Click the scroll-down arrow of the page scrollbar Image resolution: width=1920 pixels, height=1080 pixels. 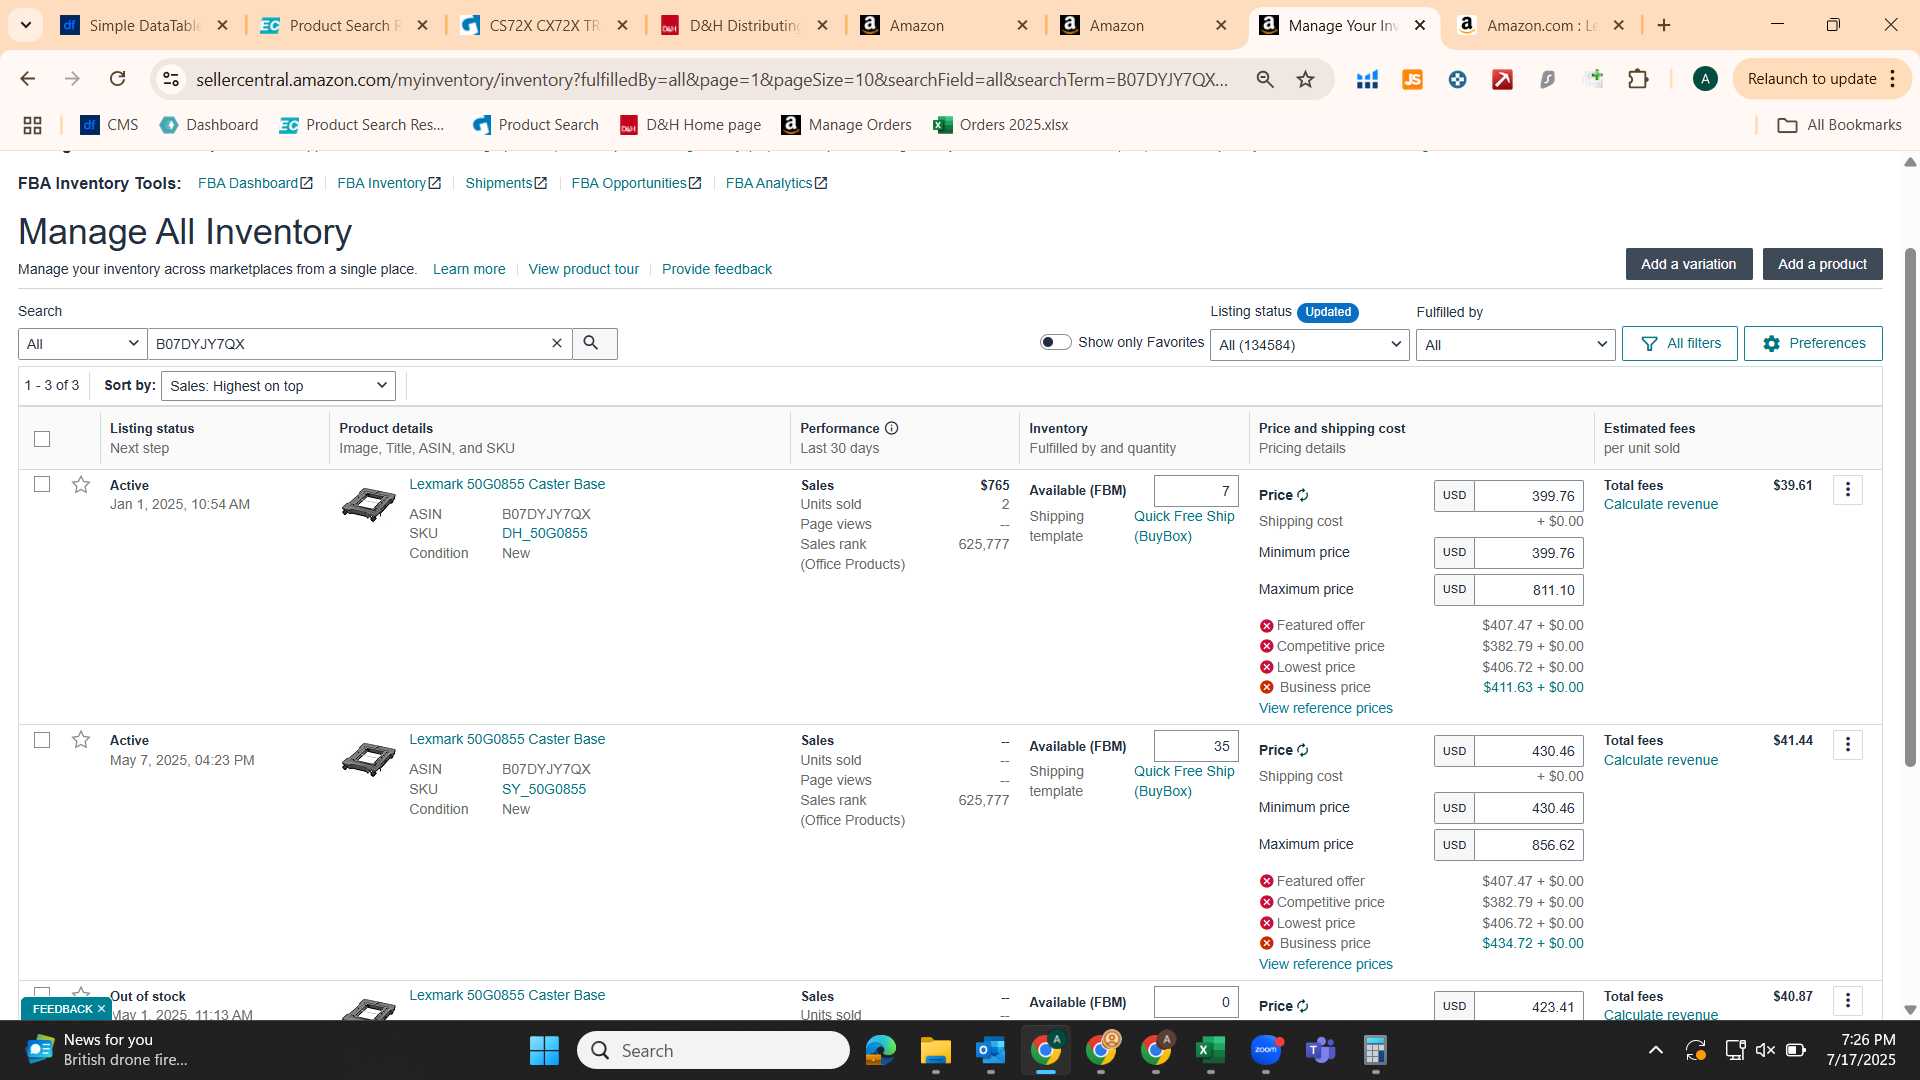pos(1909,1010)
